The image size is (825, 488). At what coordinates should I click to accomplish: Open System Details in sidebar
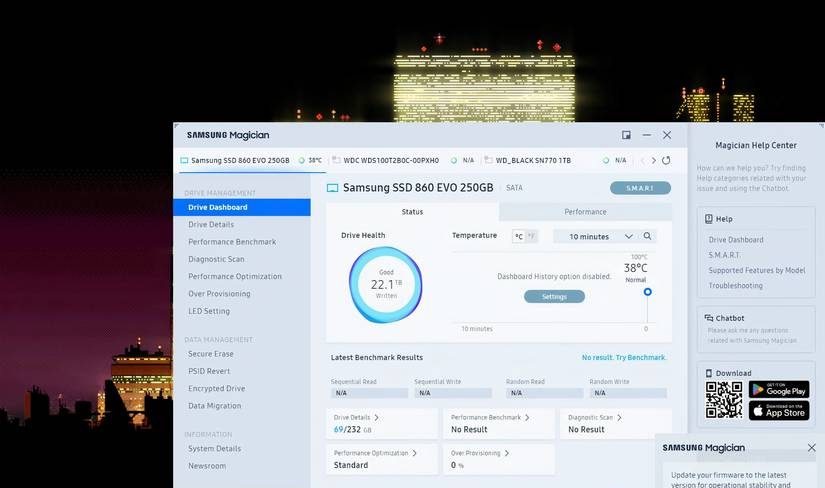(215, 449)
